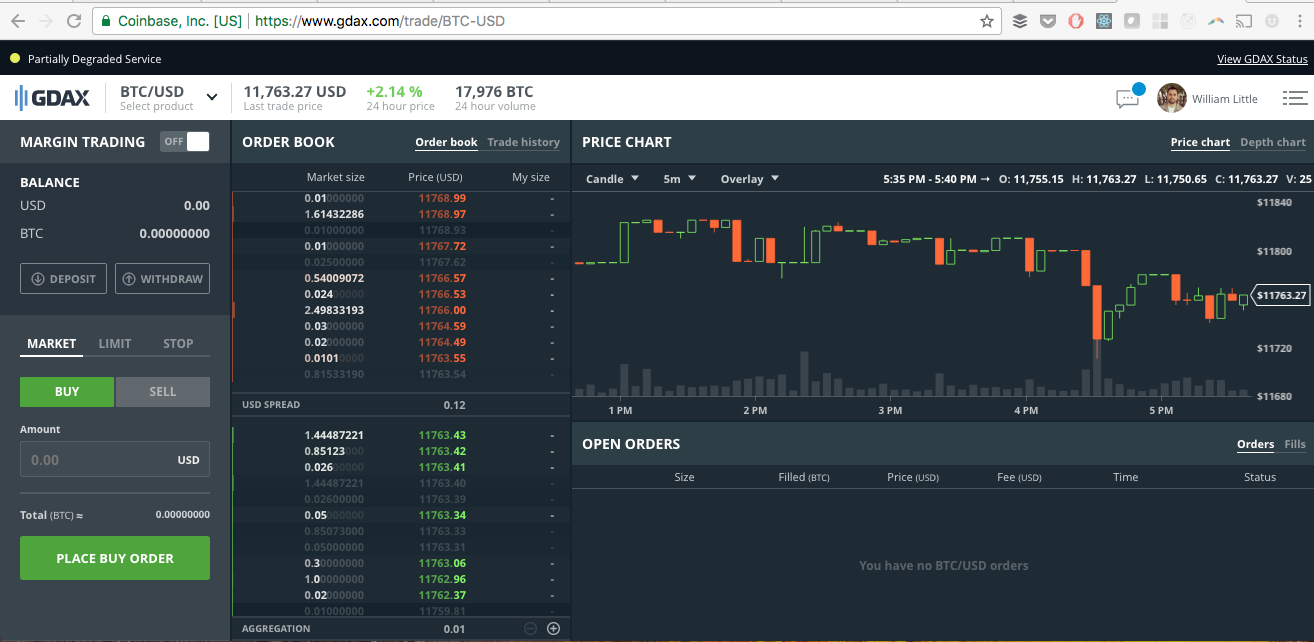
Task: Open the 5m timeframe dropdown
Action: pos(678,178)
